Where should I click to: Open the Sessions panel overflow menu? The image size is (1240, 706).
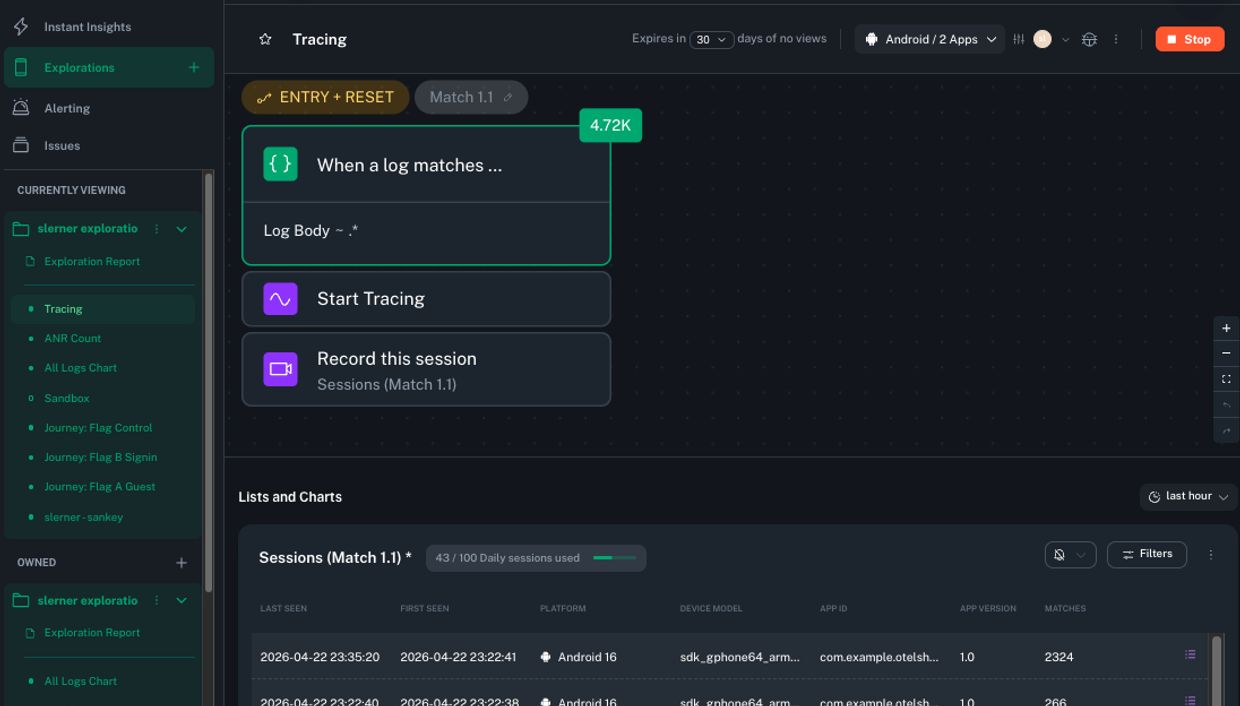pyautogui.click(x=1211, y=554)
